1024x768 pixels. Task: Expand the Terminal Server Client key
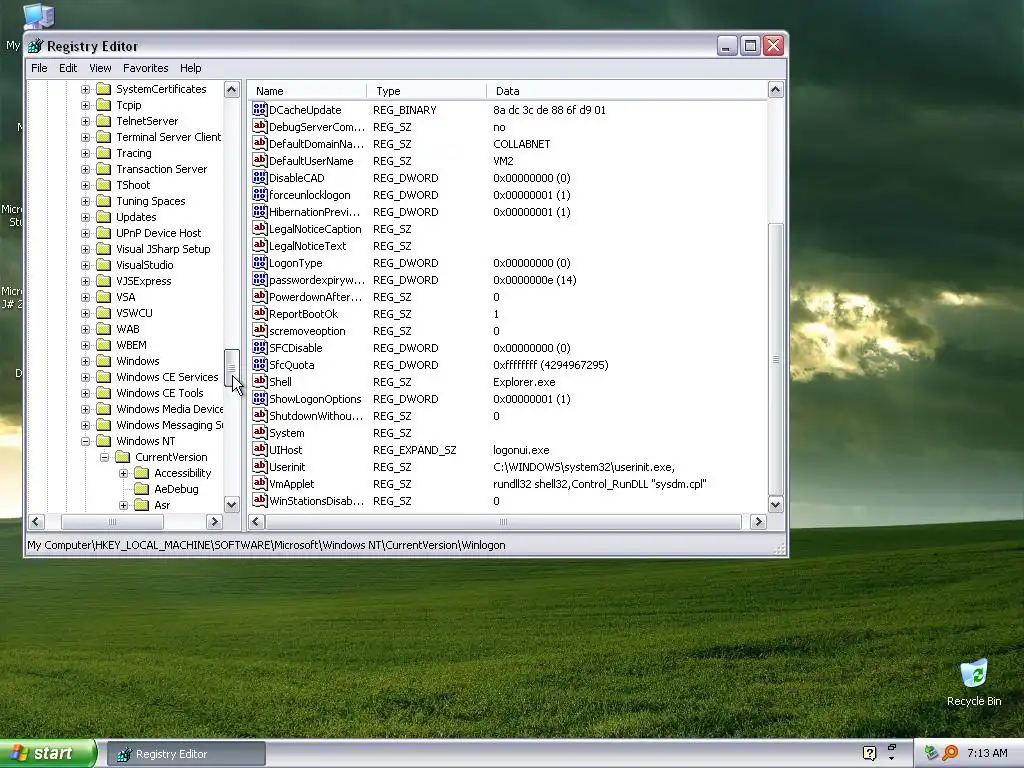point(86,137)
